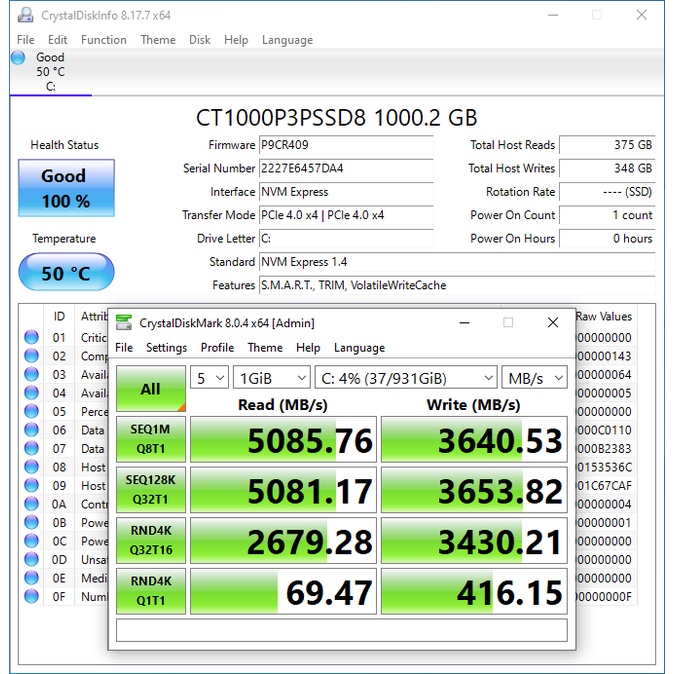Open CrystalDiskMark Settings menu
This screenshot has height=674, width=674.
(166, 347)
